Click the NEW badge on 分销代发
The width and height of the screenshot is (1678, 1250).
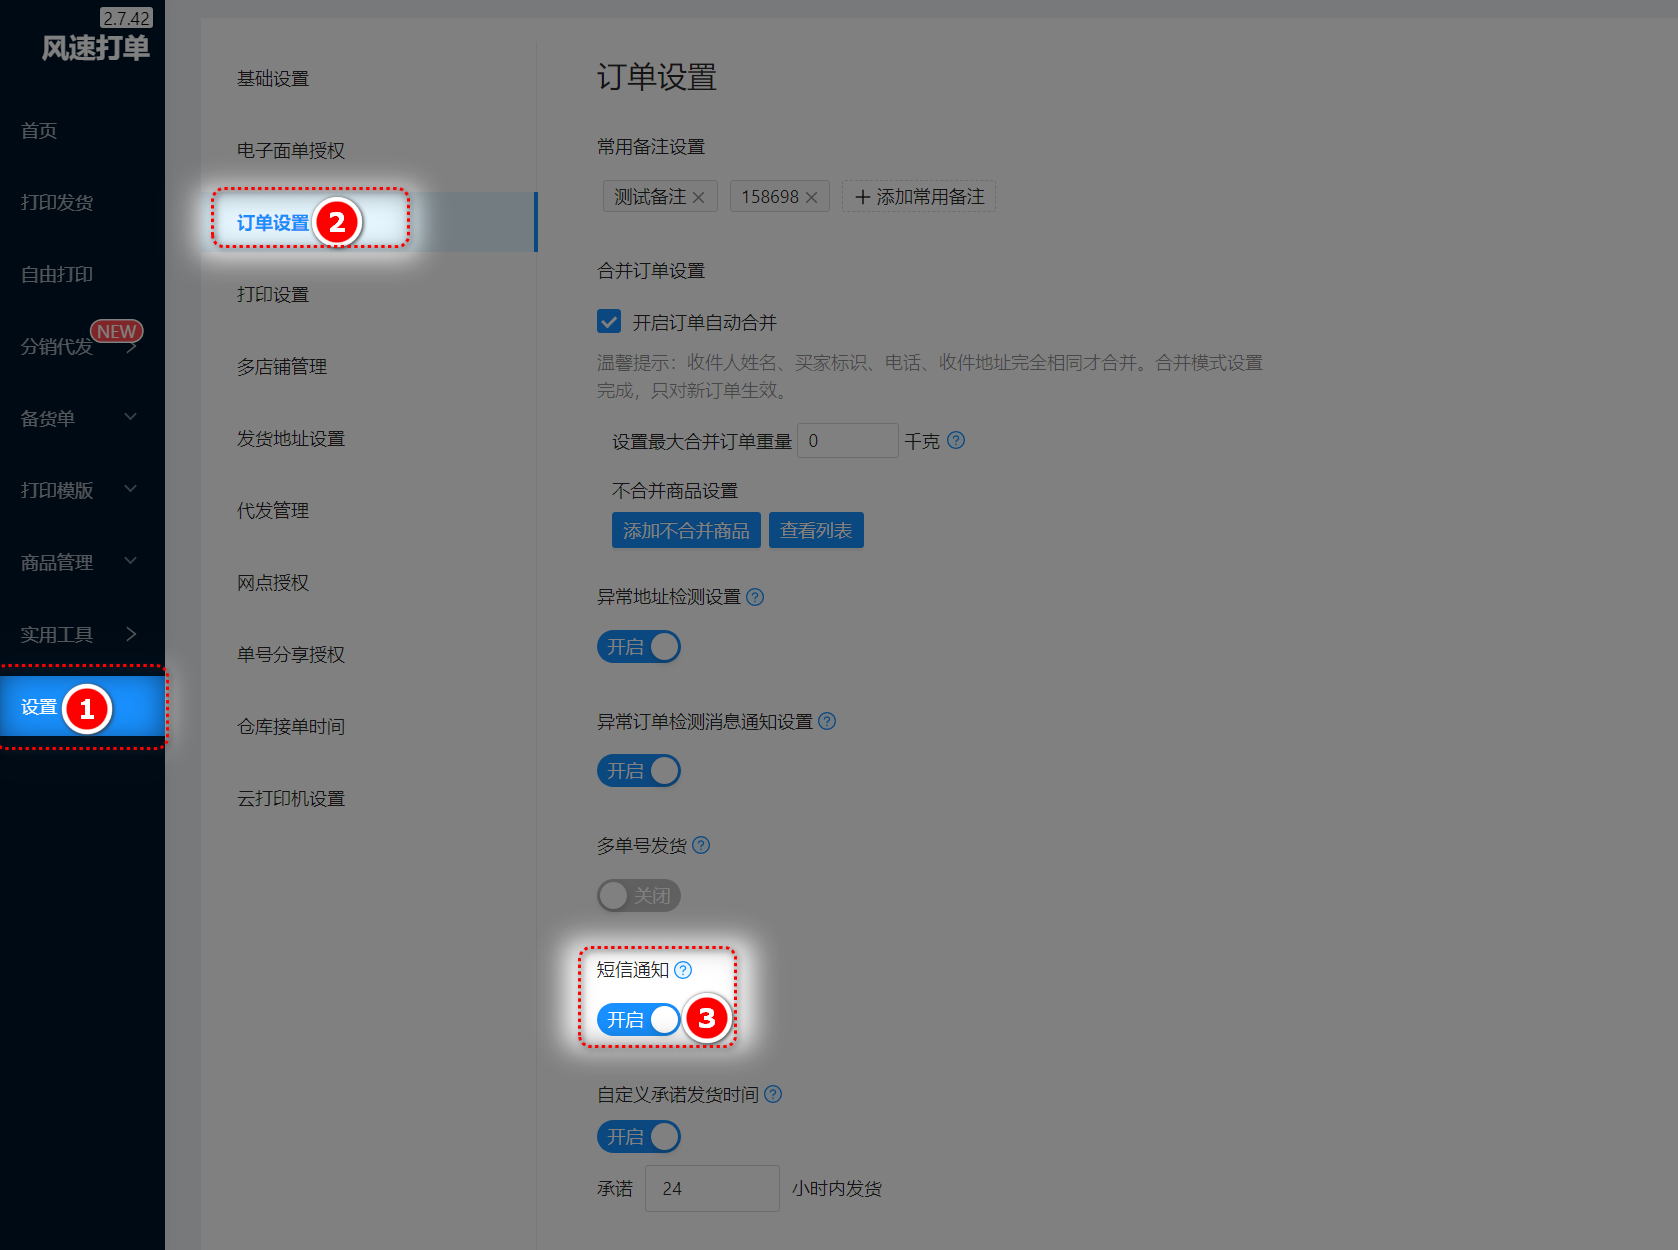[x=117, y=331]
